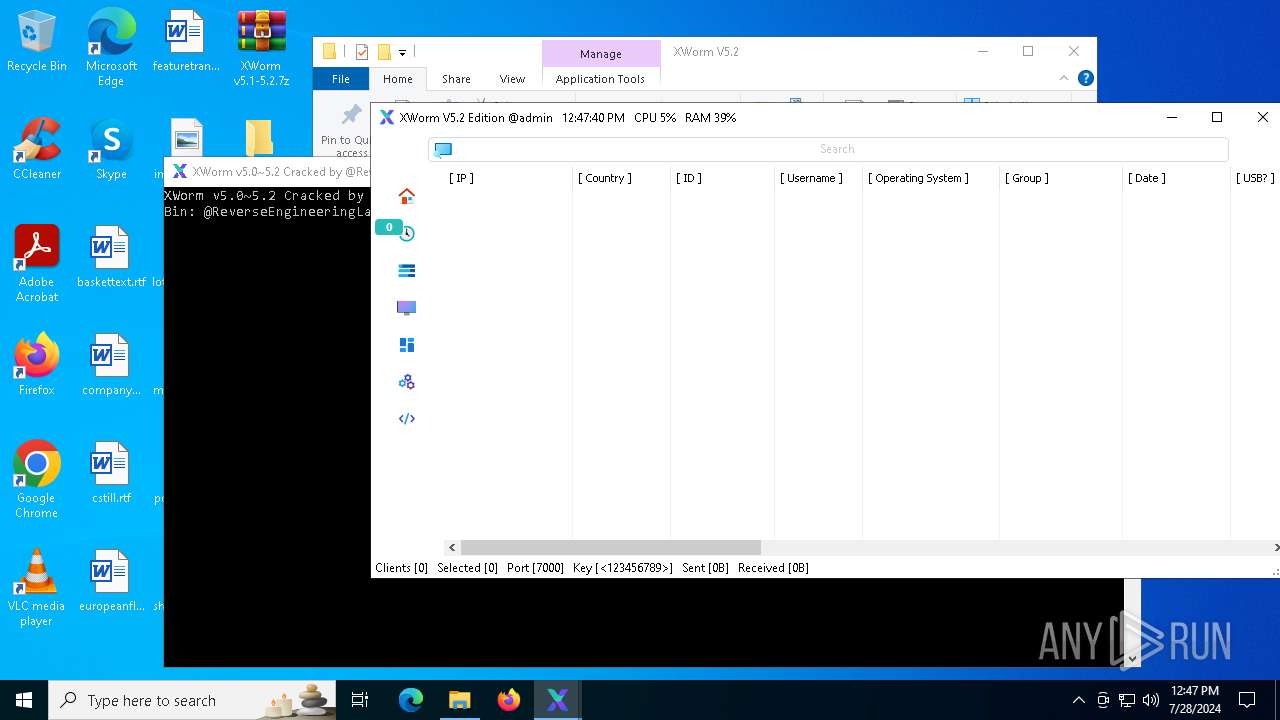1280x720 pixels.
Task: Click the teal 0 badge in sidebar
Action: click(x=388, y=227)
